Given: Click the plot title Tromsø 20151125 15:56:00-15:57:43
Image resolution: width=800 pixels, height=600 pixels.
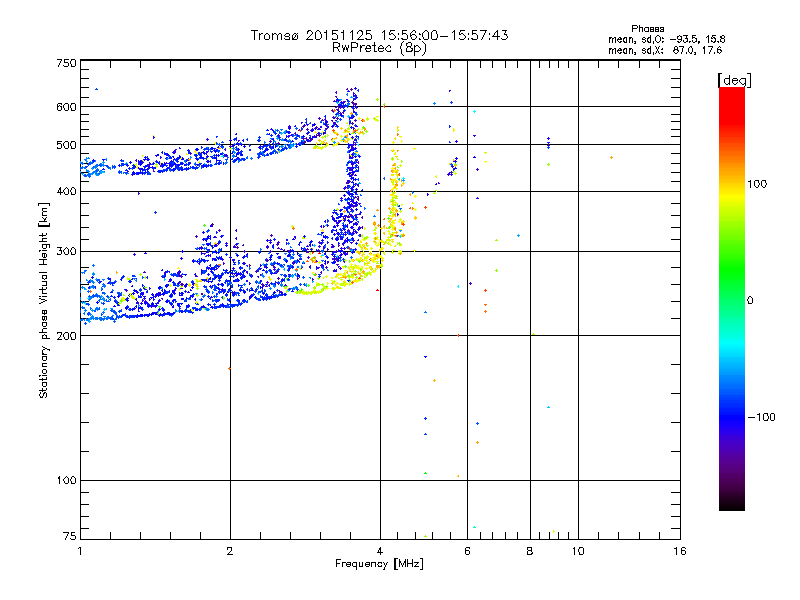Looking at the screenshot, I should [x=379, y=35].
